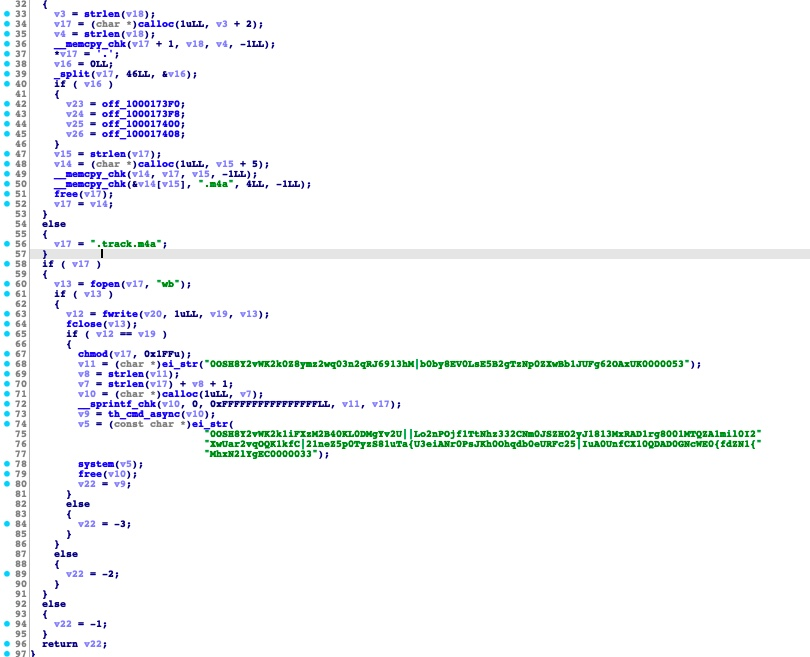This screenshot has height=657, width=810.
Task: Click the v22 = -1 assignment
Action: point(81,624)
